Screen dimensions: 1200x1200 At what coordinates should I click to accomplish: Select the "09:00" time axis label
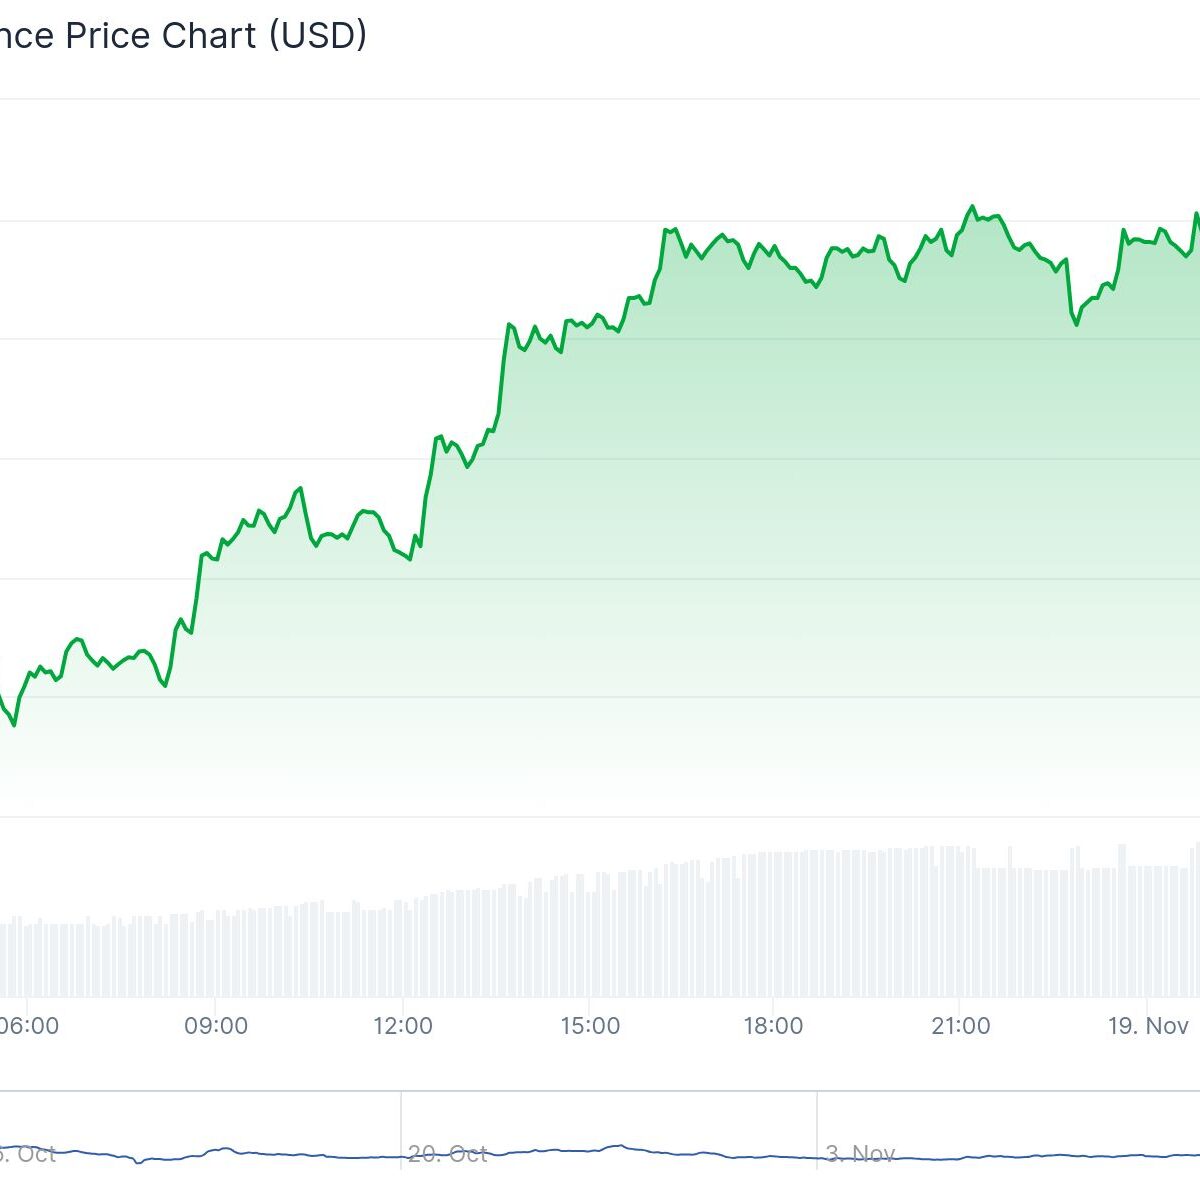[217, 1026]
